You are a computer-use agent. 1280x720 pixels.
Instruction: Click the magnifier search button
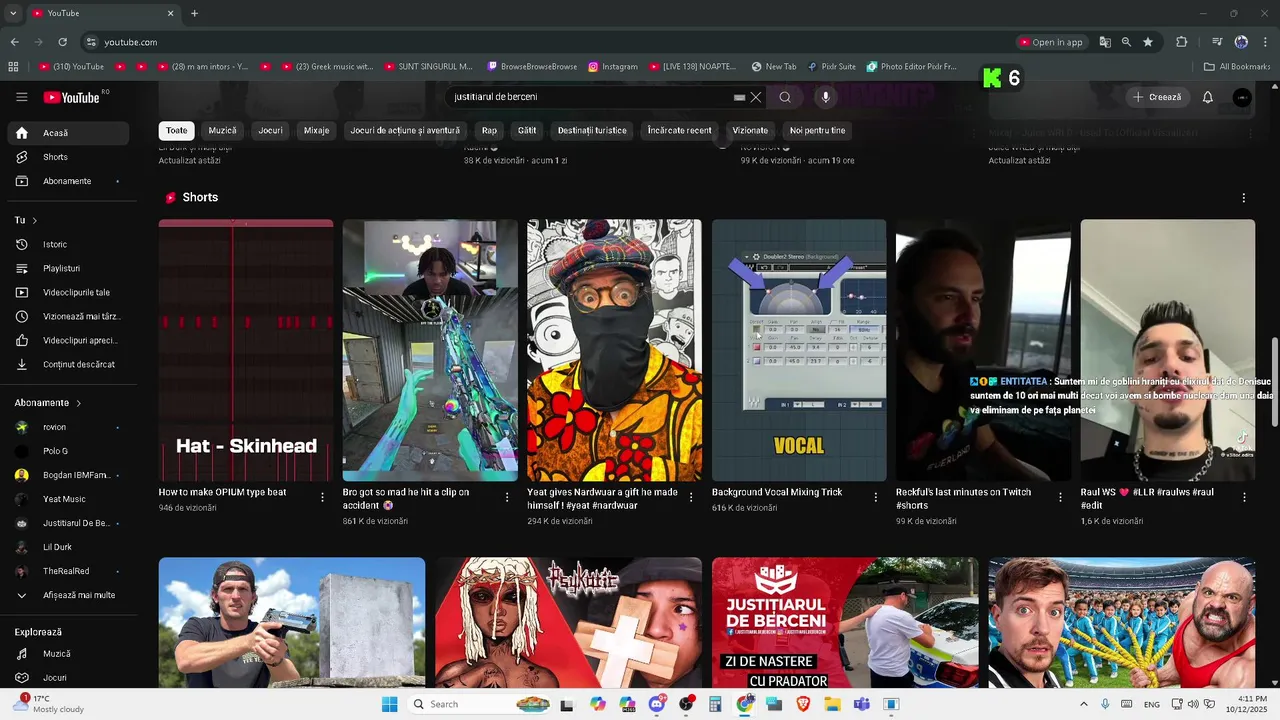(x=785, y=97)
